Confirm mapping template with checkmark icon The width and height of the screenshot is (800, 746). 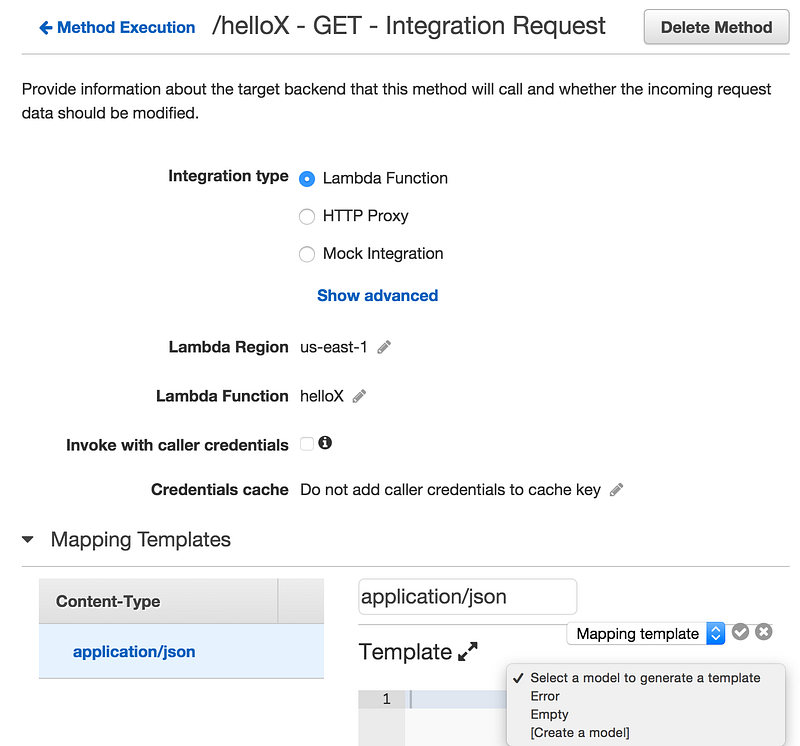coord(740,632)
